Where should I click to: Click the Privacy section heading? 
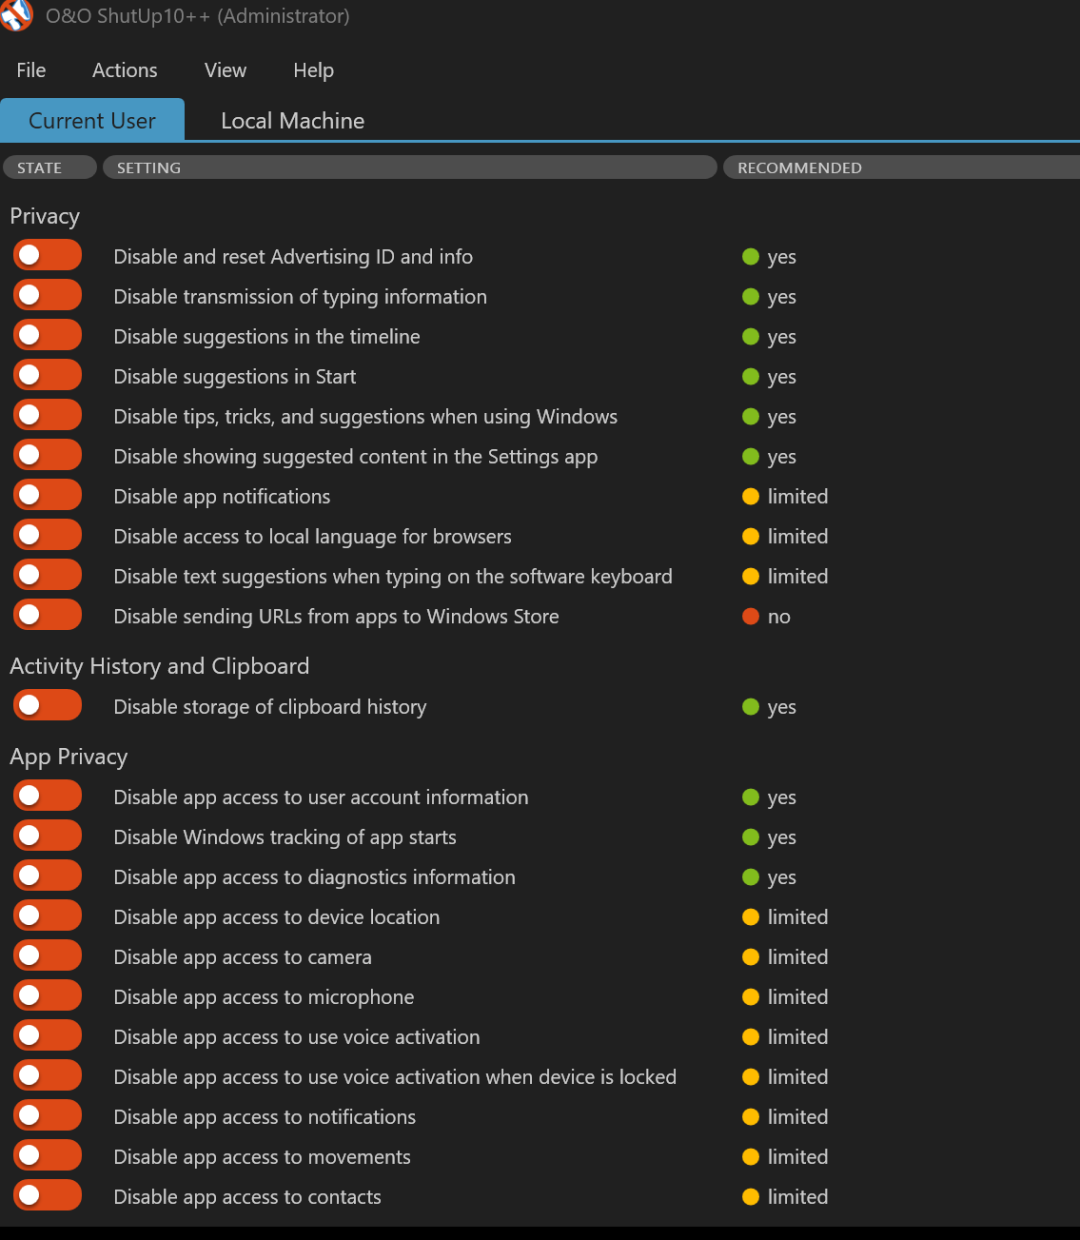45,216
